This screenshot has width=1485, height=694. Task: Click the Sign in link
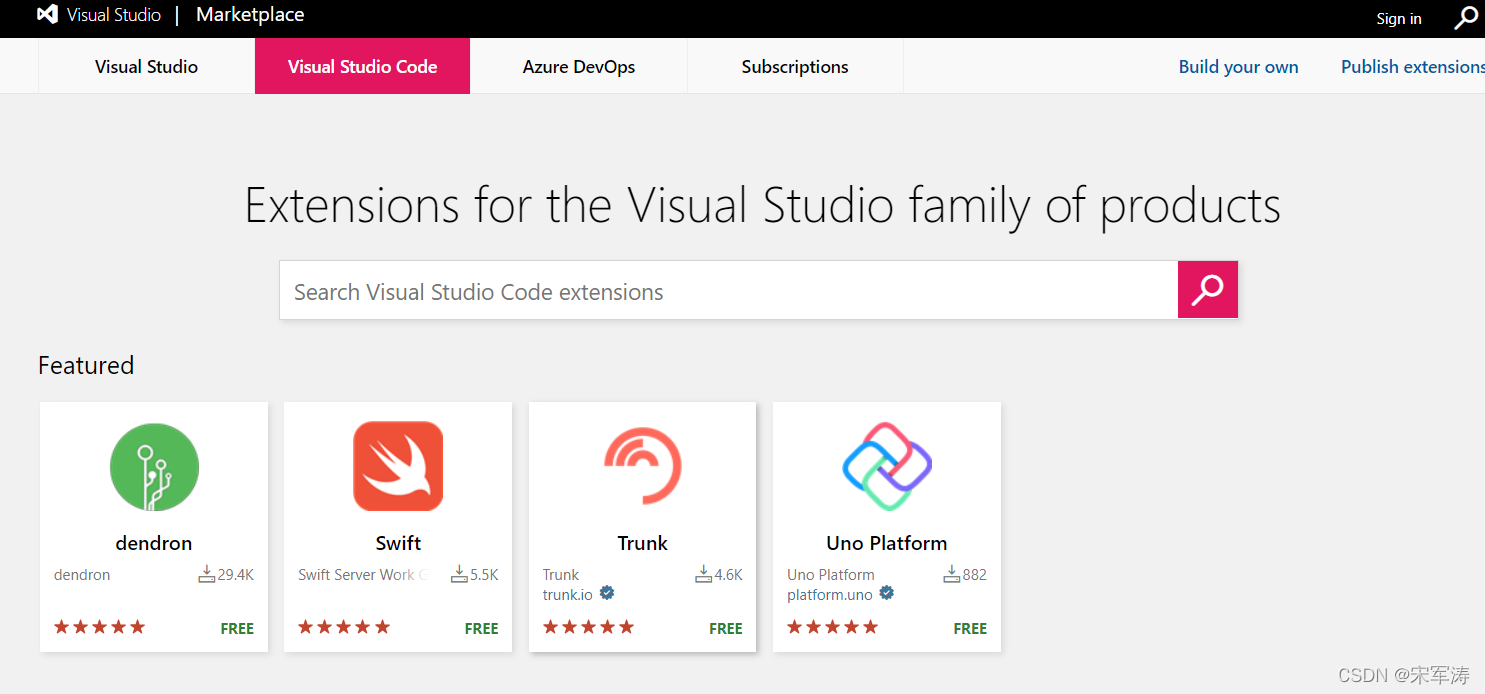pyautogui.click(x=1399, y=18)
